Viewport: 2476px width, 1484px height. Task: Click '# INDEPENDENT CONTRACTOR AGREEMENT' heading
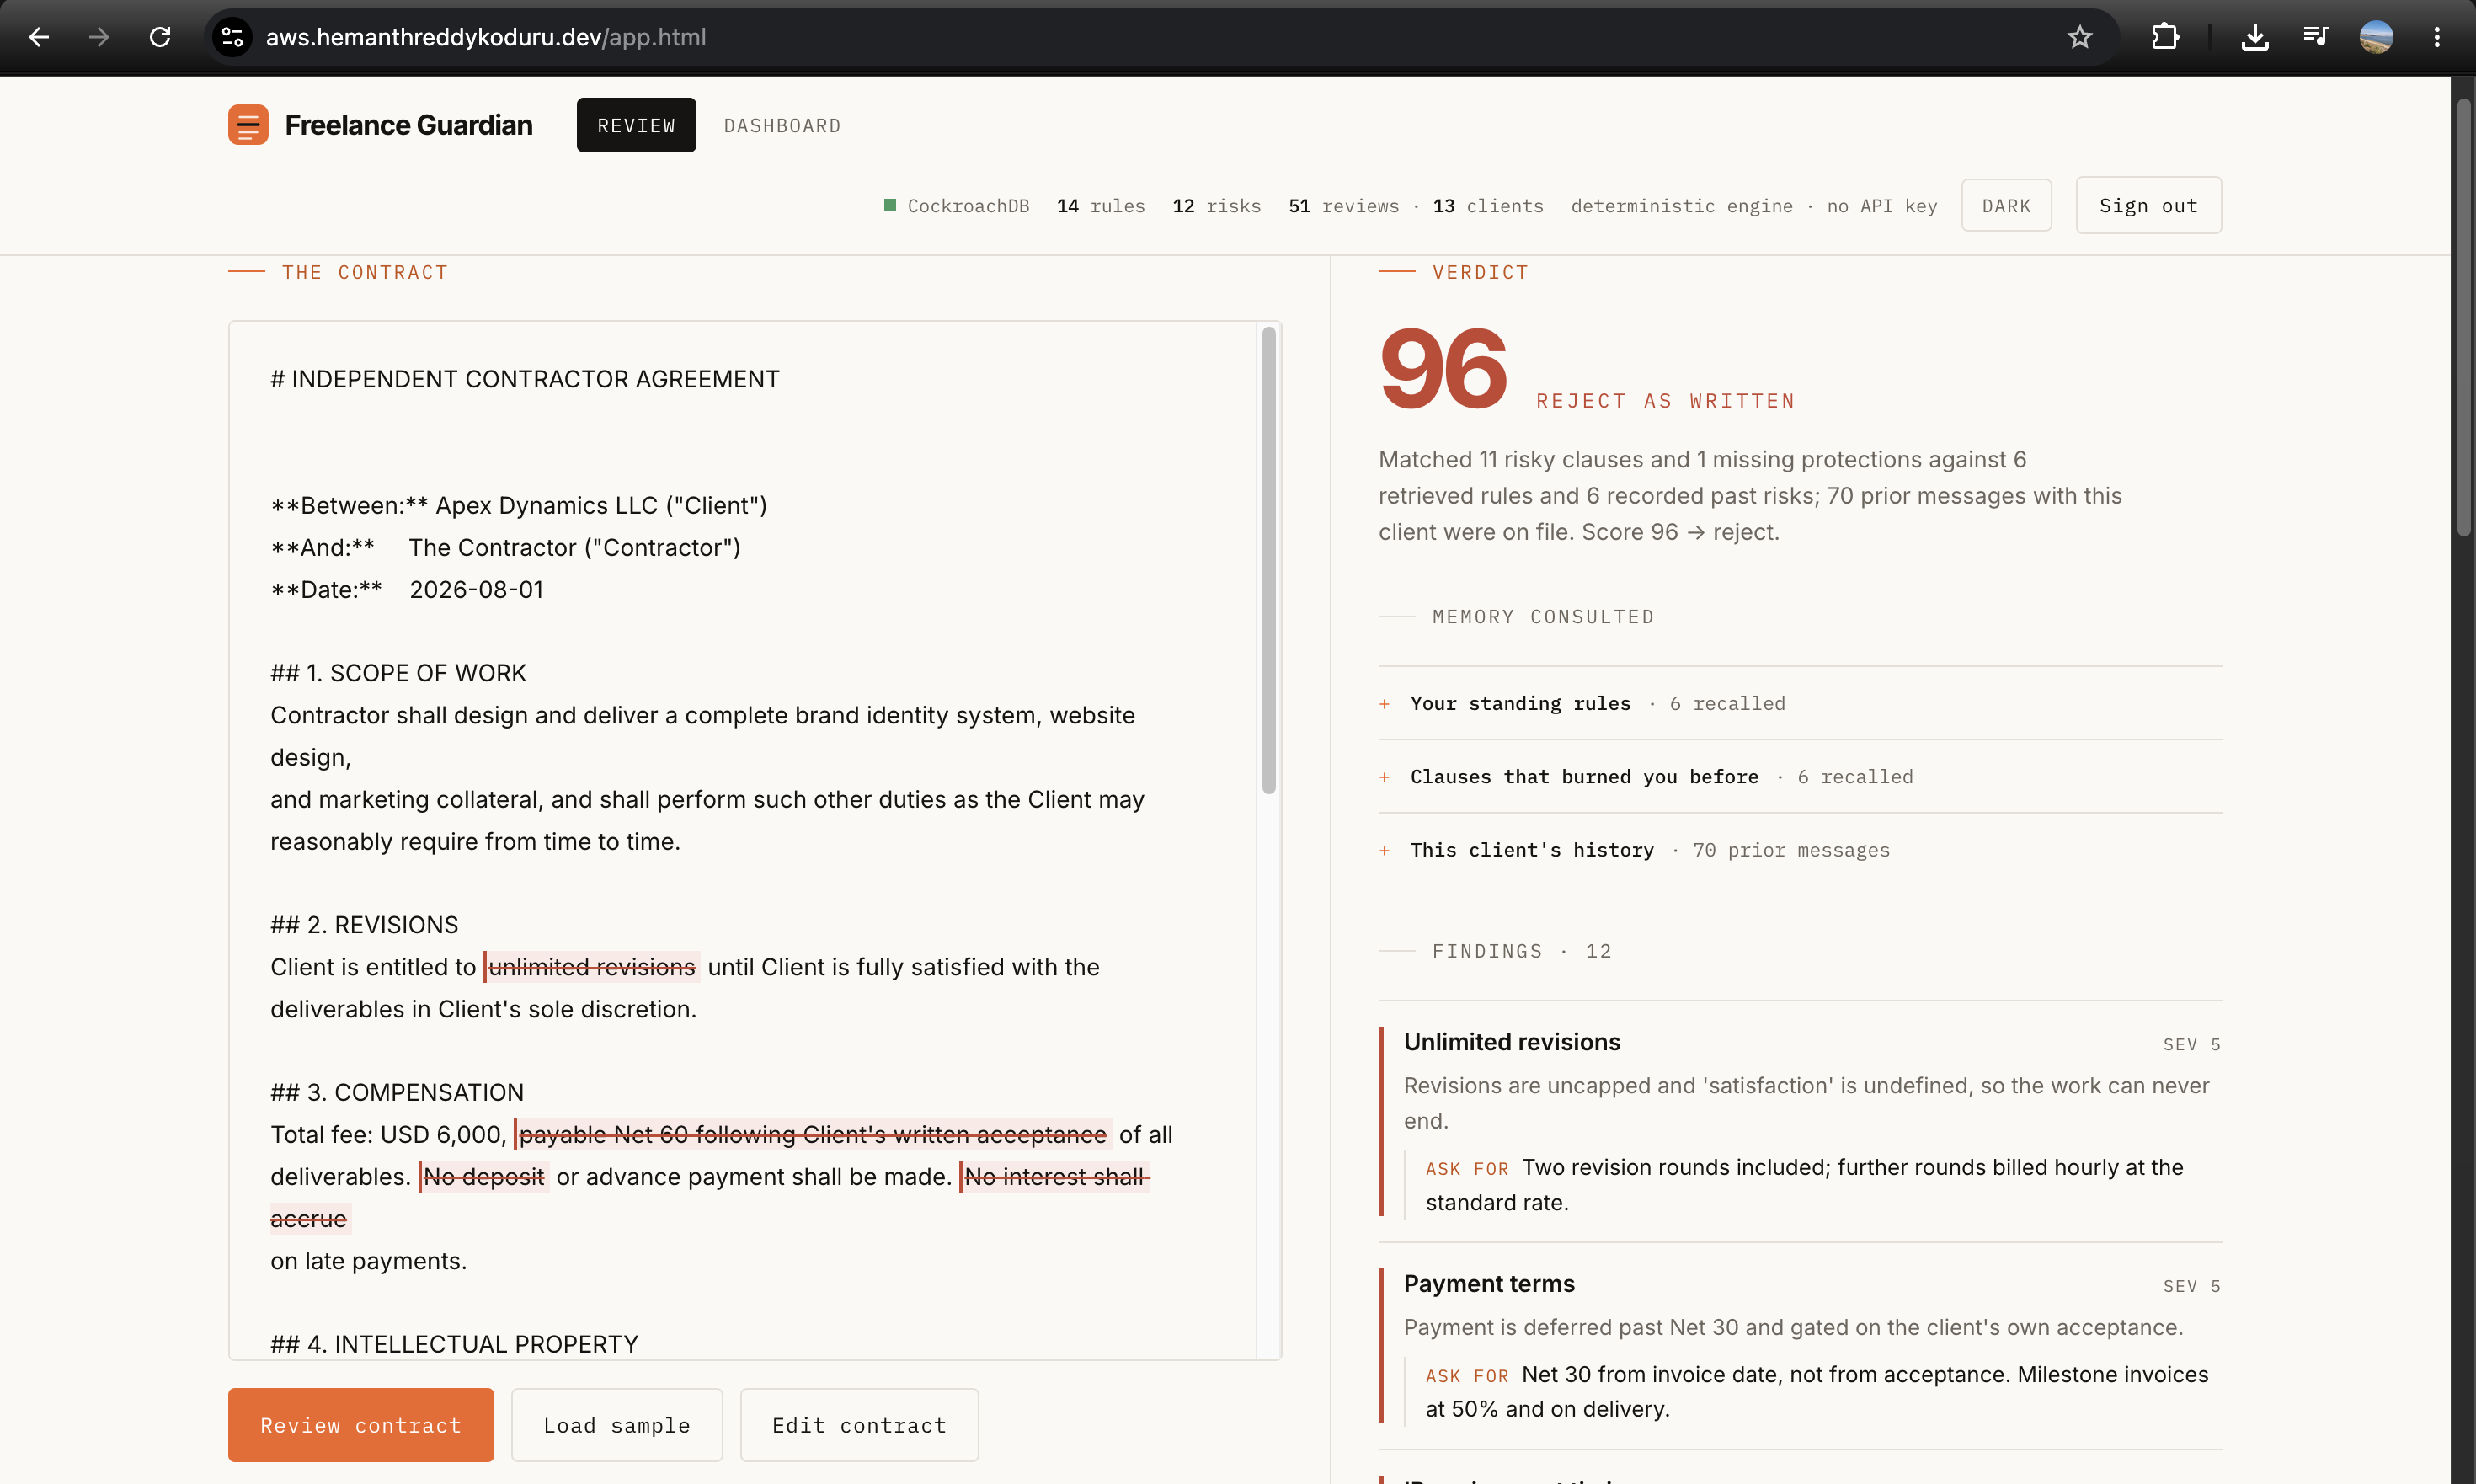click(525, 379)
